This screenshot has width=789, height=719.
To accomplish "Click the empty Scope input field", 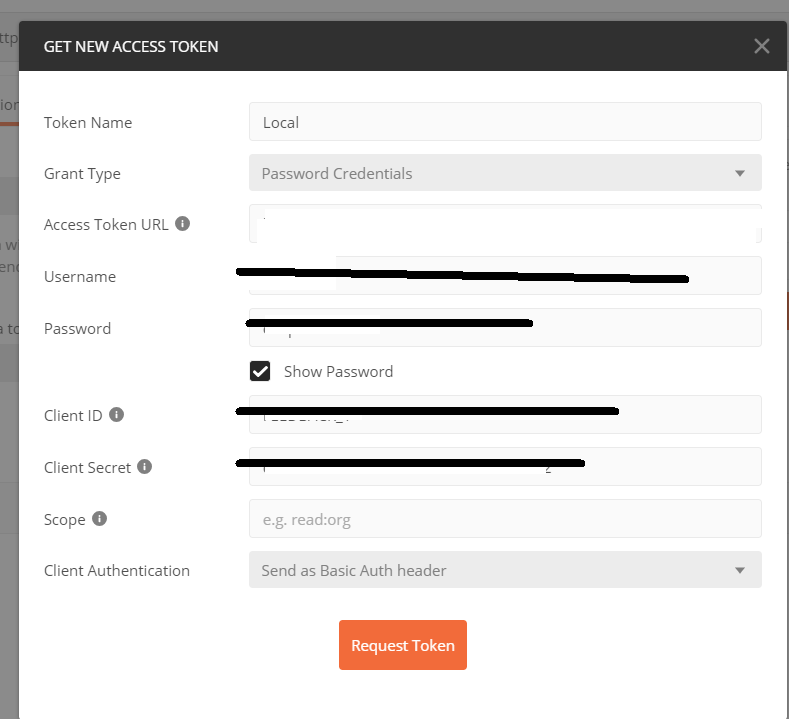I will (505, 519).
